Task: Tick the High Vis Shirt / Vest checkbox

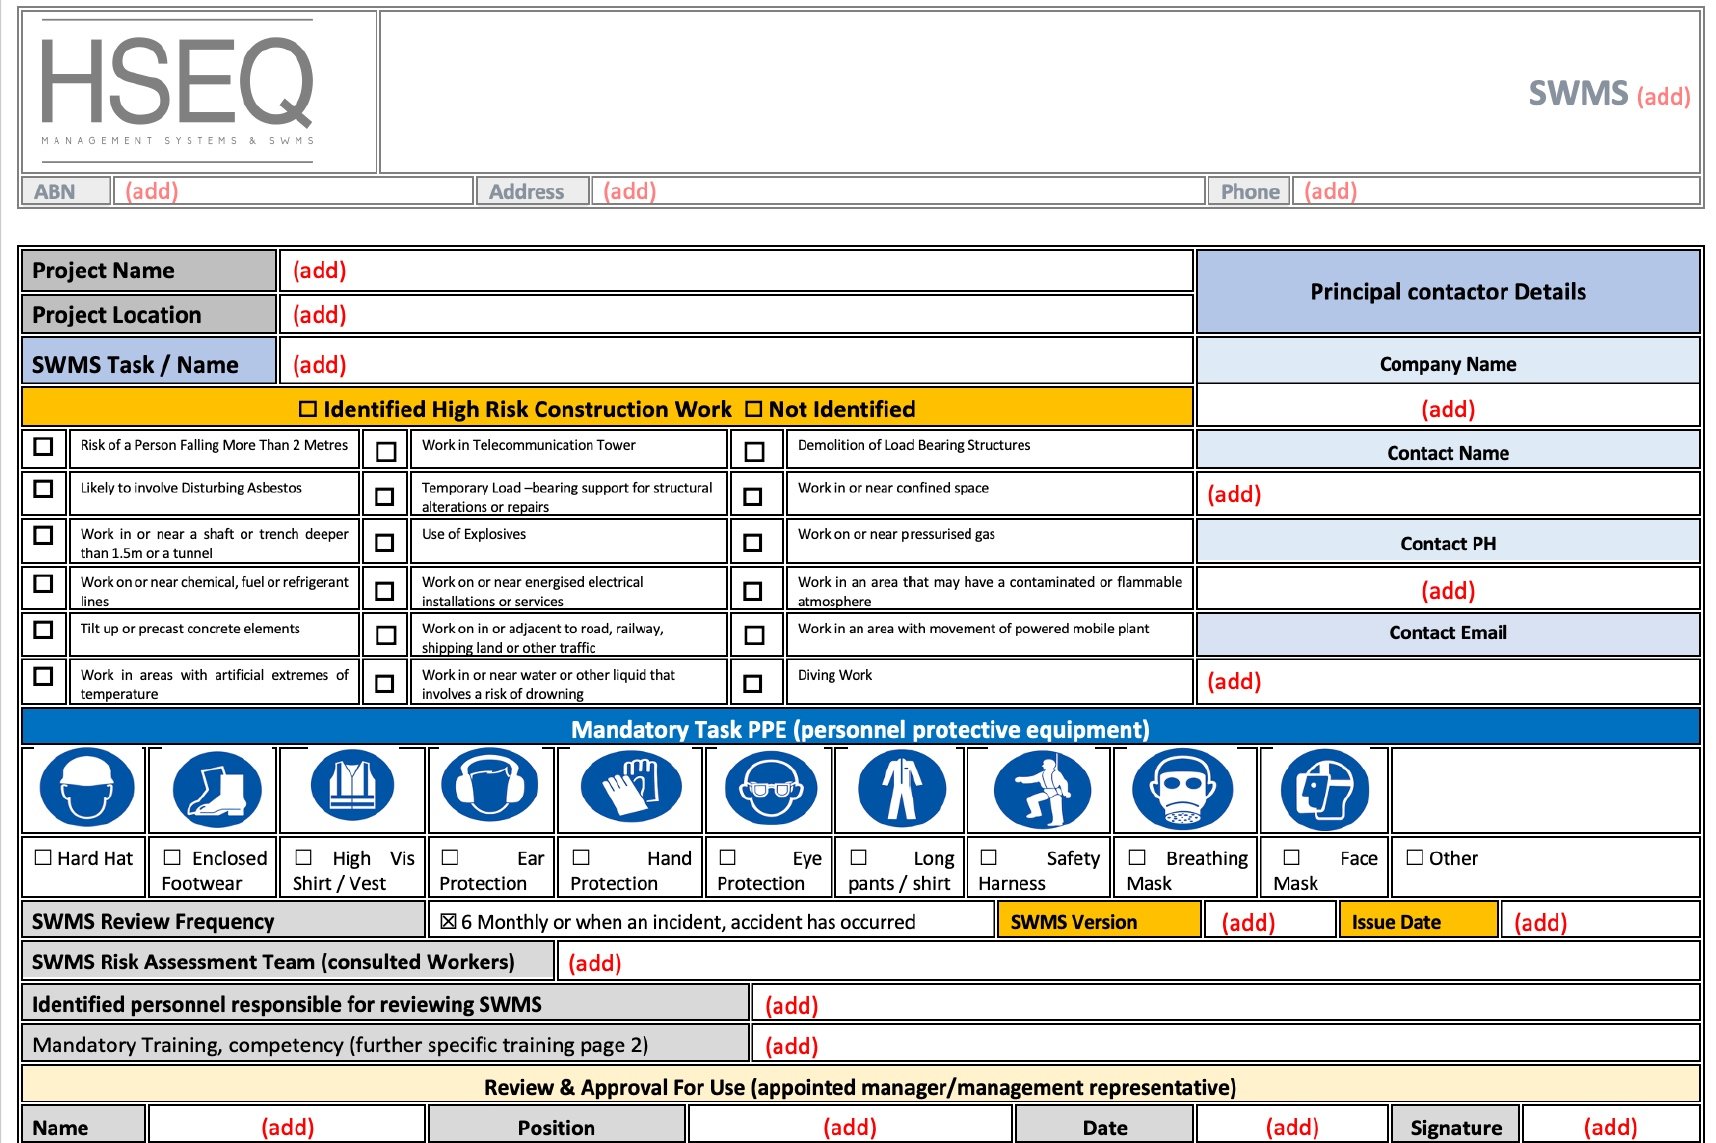Action: (x=304, y=858)
